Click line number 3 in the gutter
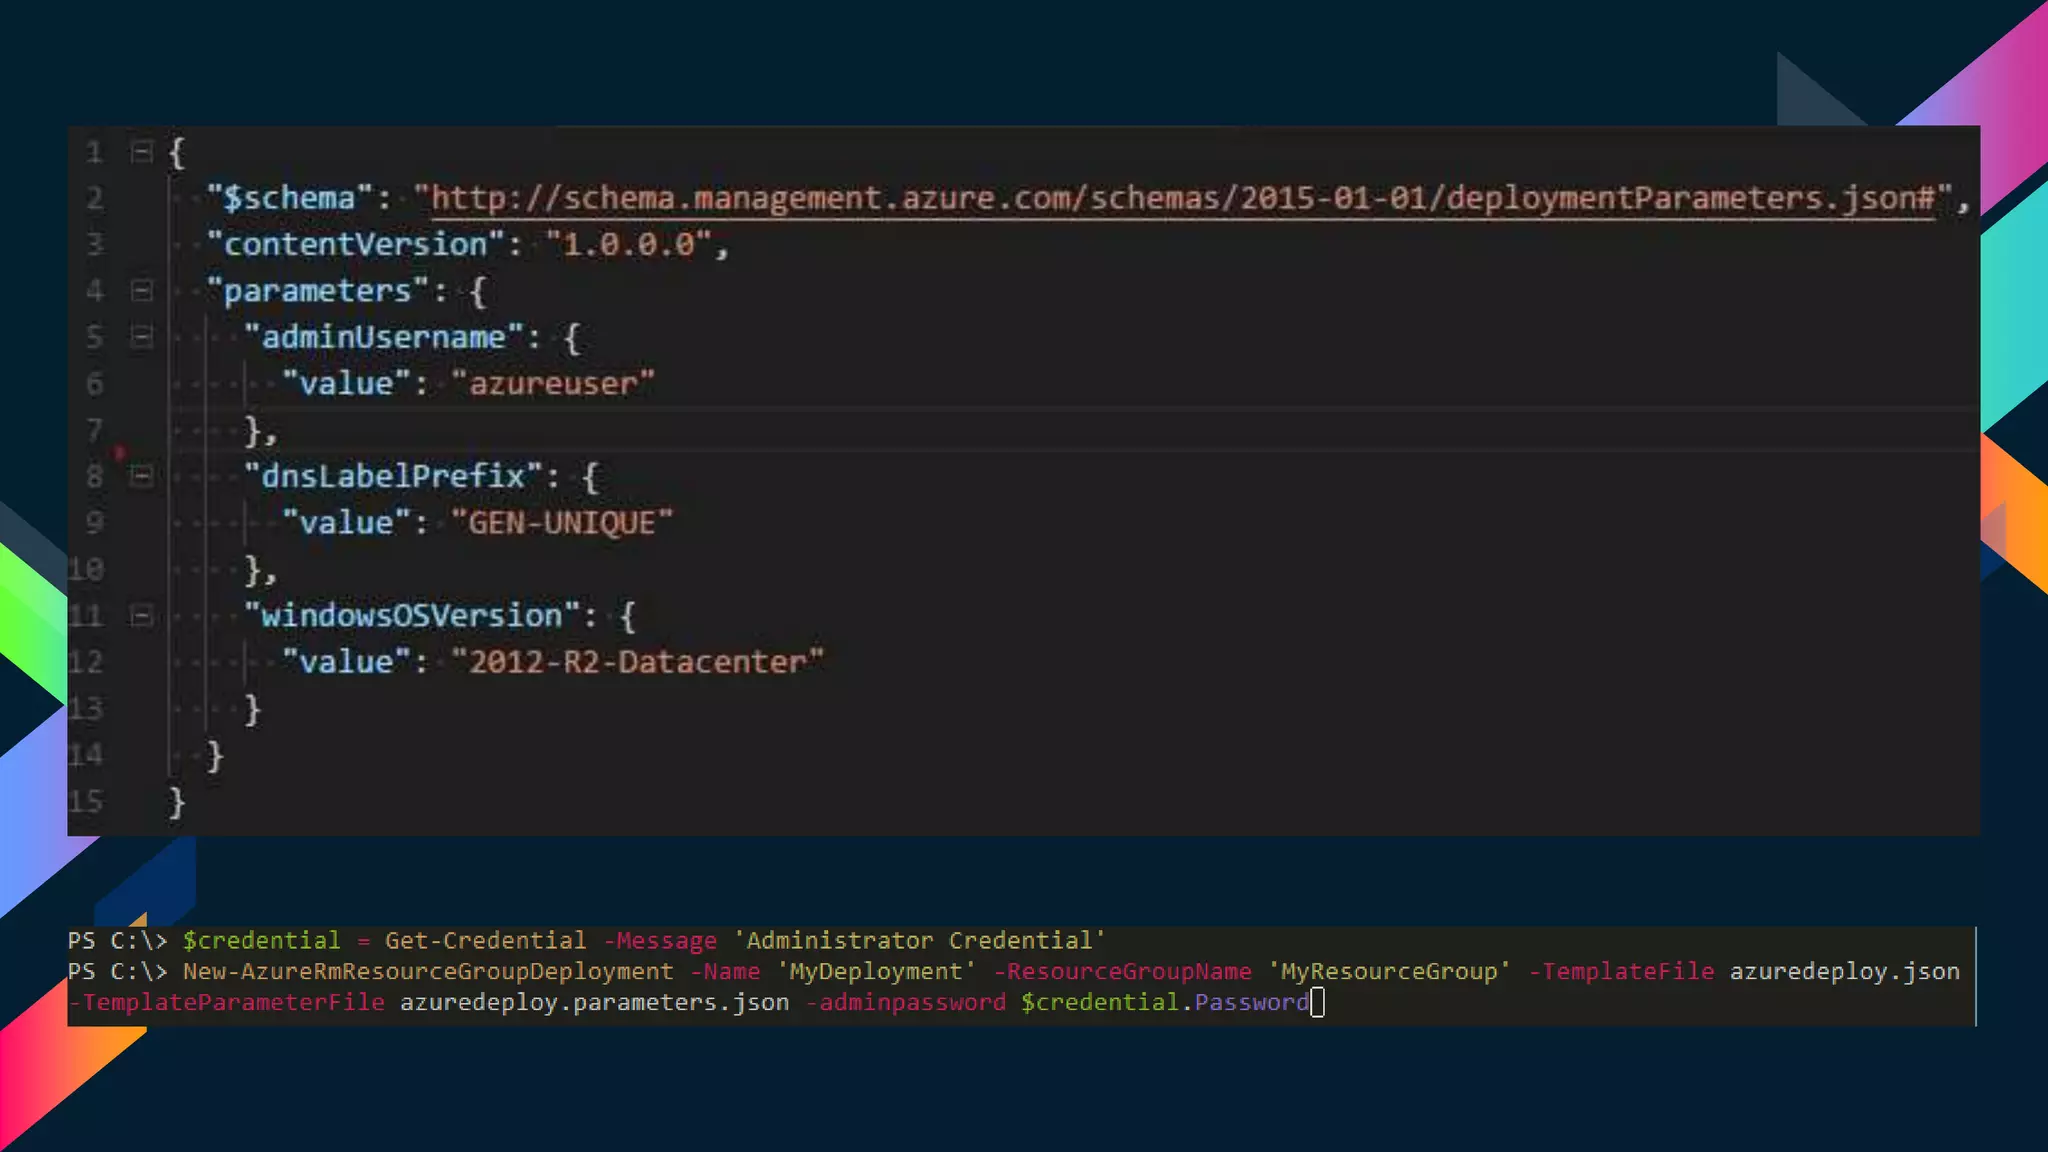This screenshot has width=2048, height=1152. pyautogui.click(x=95, y=244)
